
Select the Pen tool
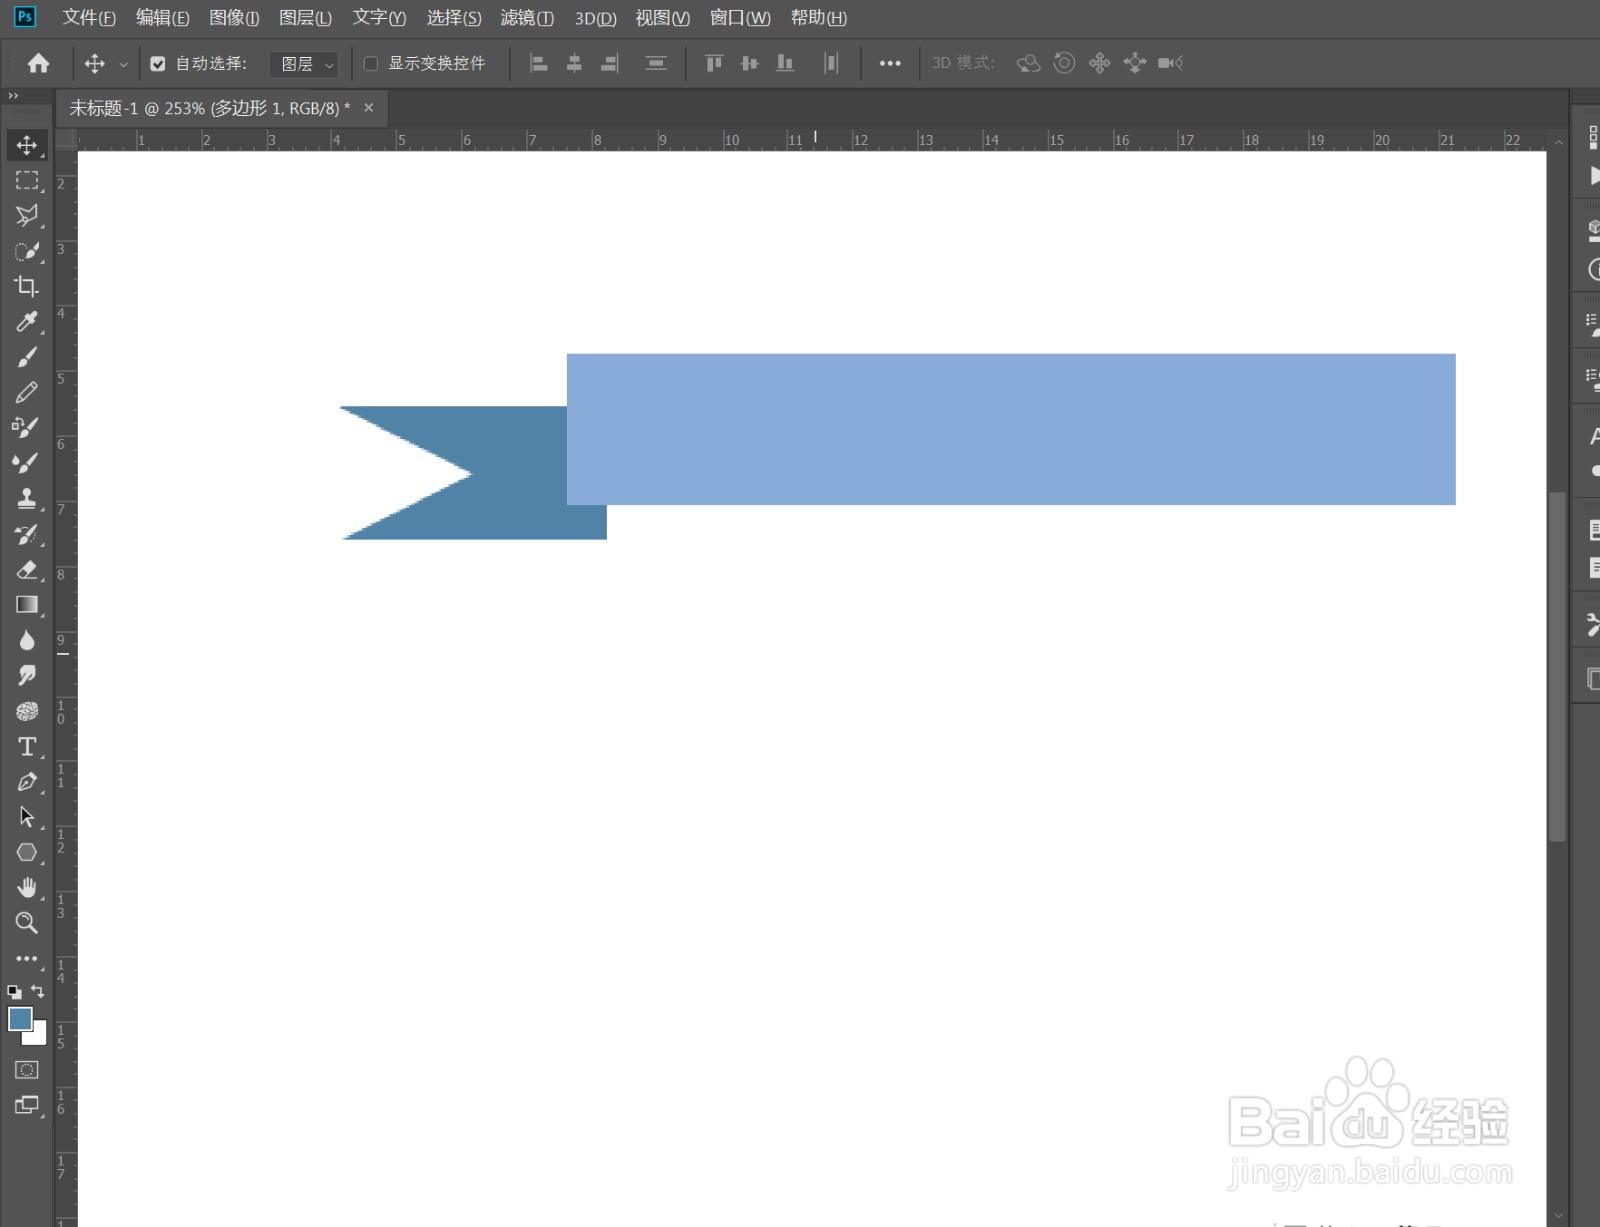click(x=27, y=781)
